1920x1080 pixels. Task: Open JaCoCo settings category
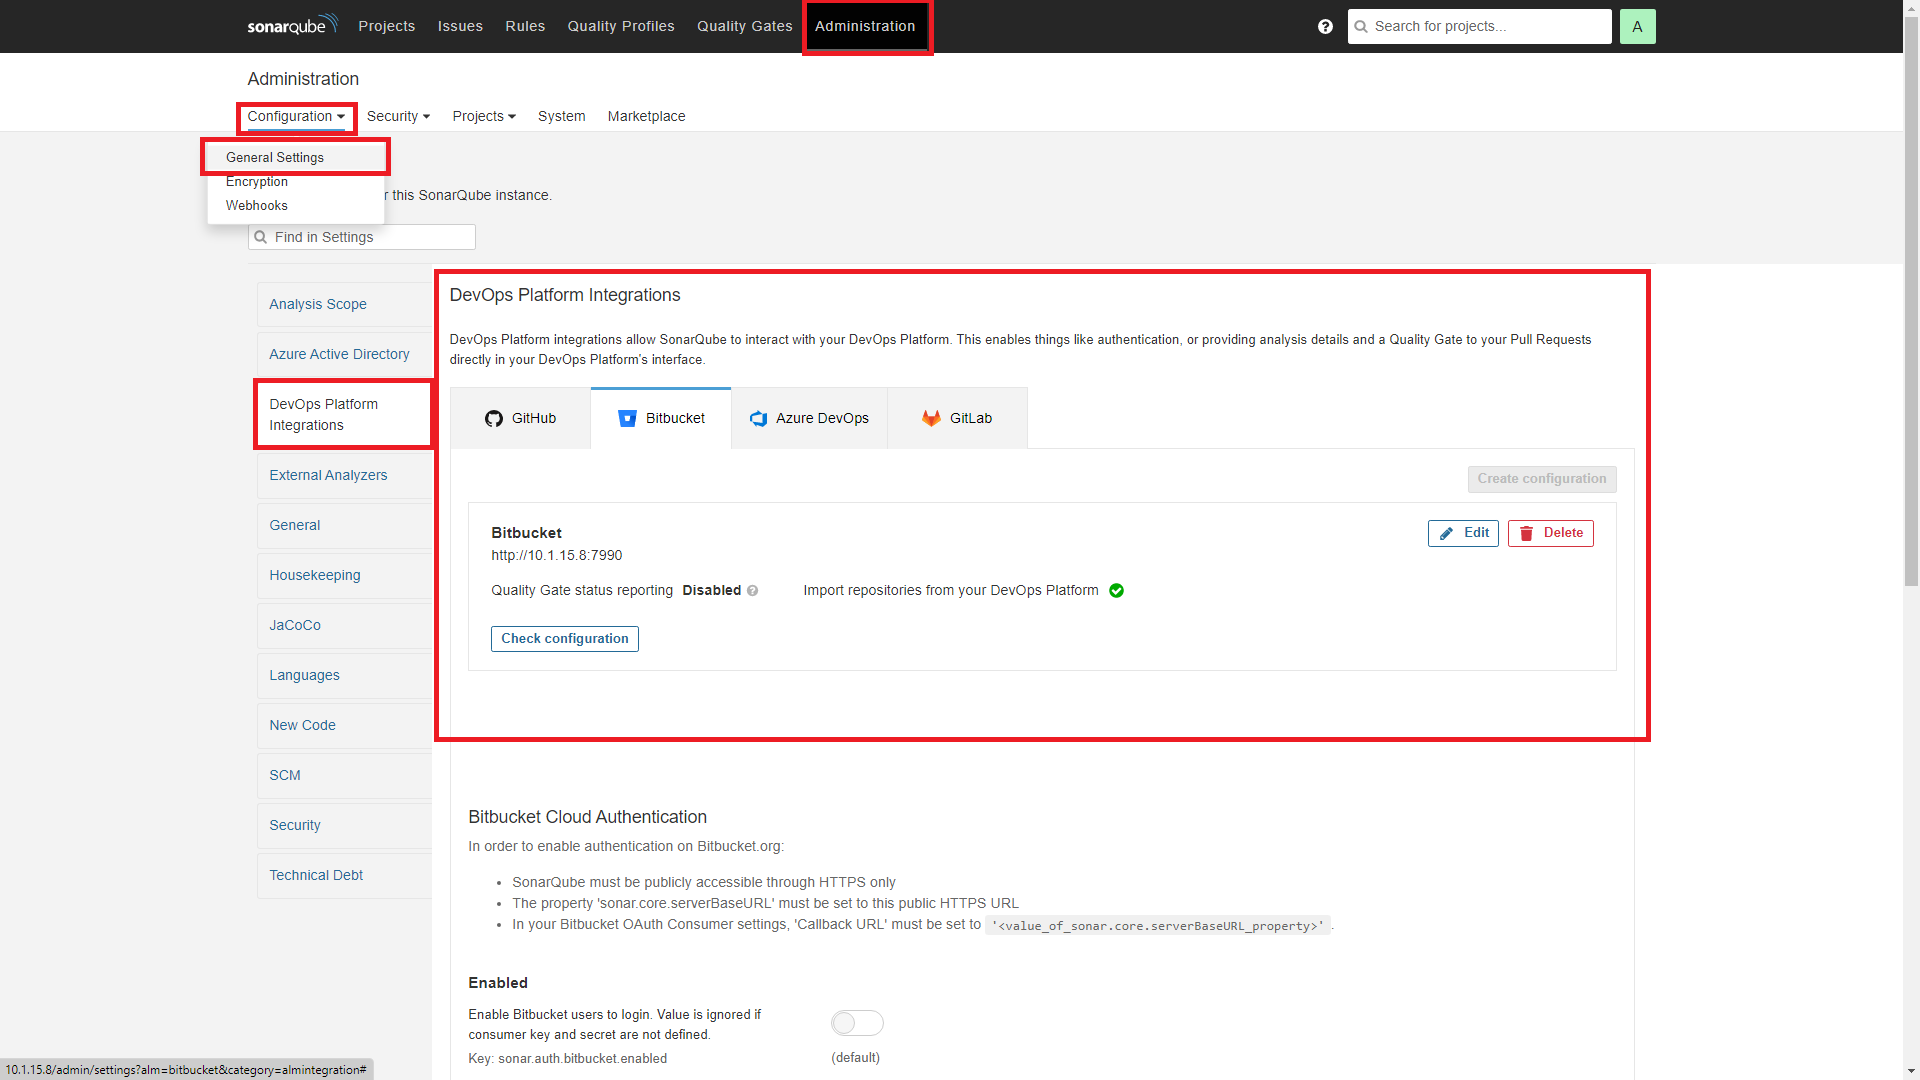tap(345, 626)
